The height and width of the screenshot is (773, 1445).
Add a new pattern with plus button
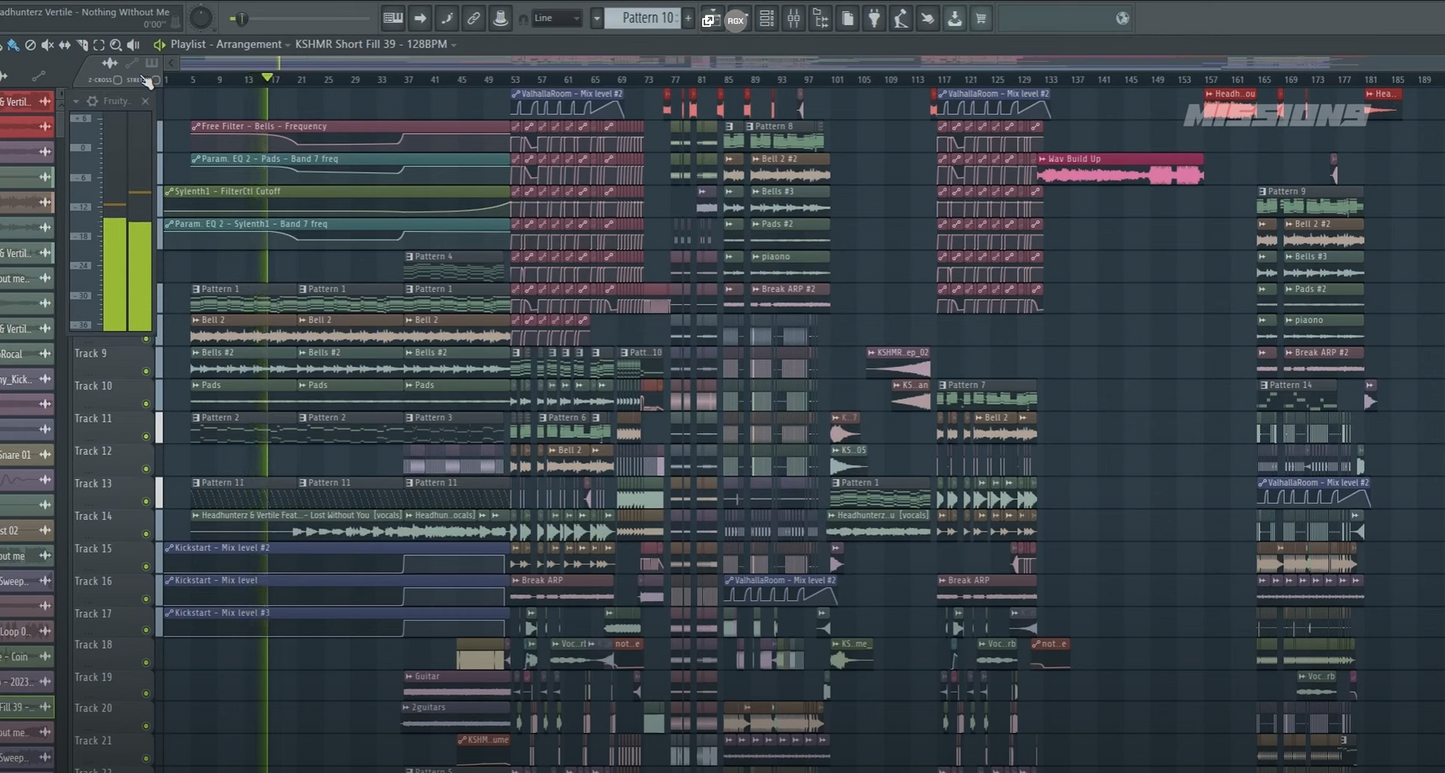click(688, 18)
